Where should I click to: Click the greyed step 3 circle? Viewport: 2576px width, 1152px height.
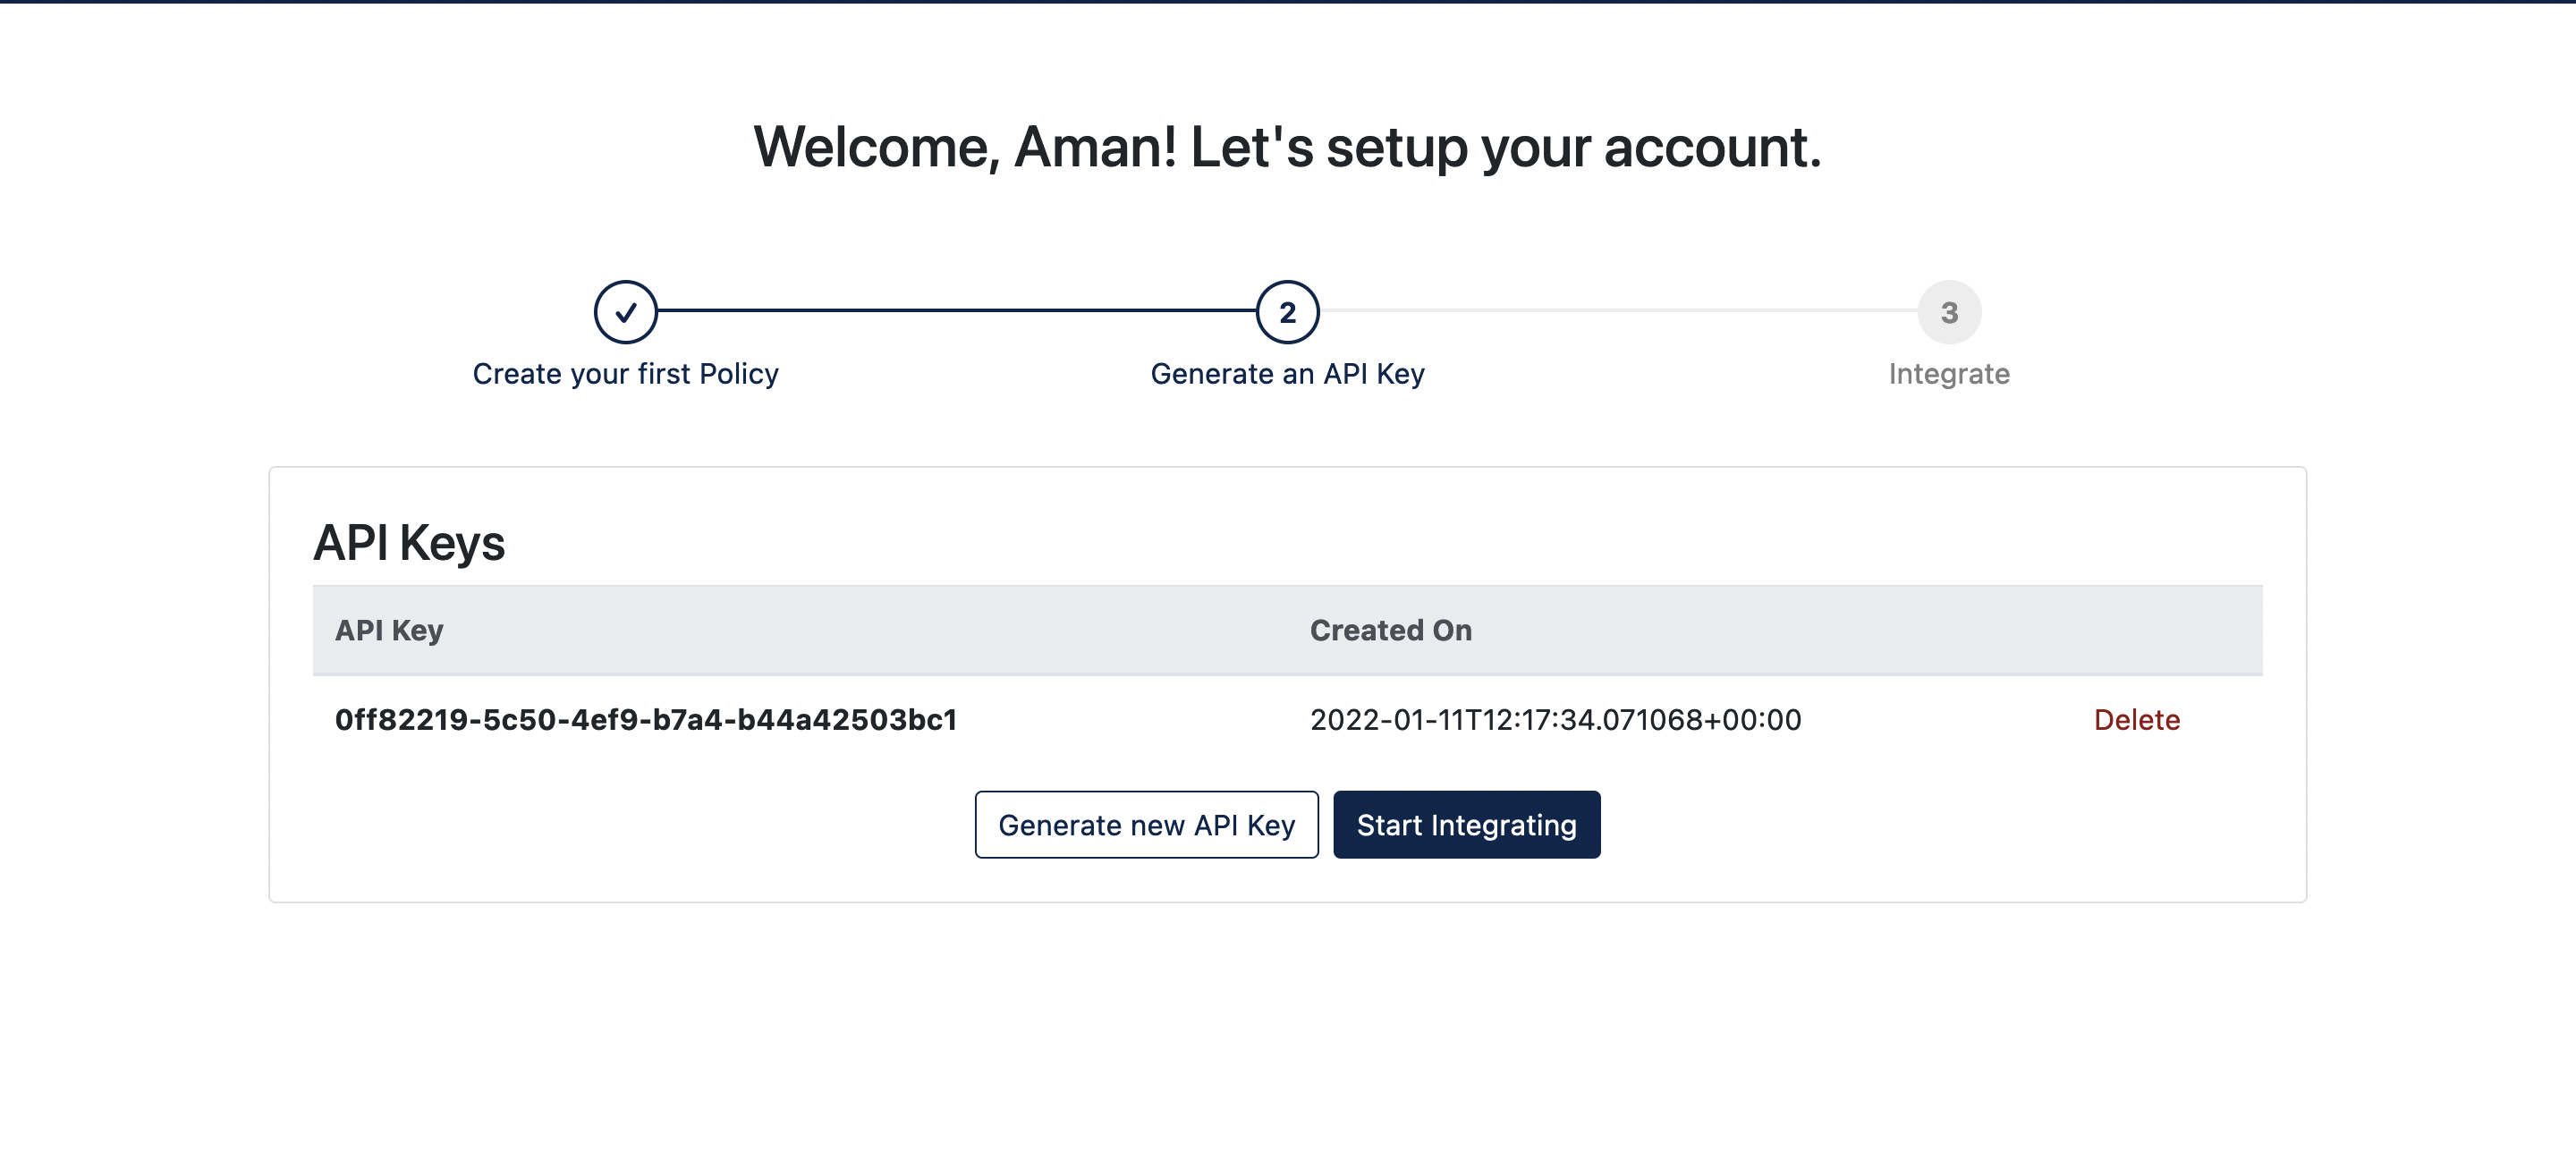1948,312
